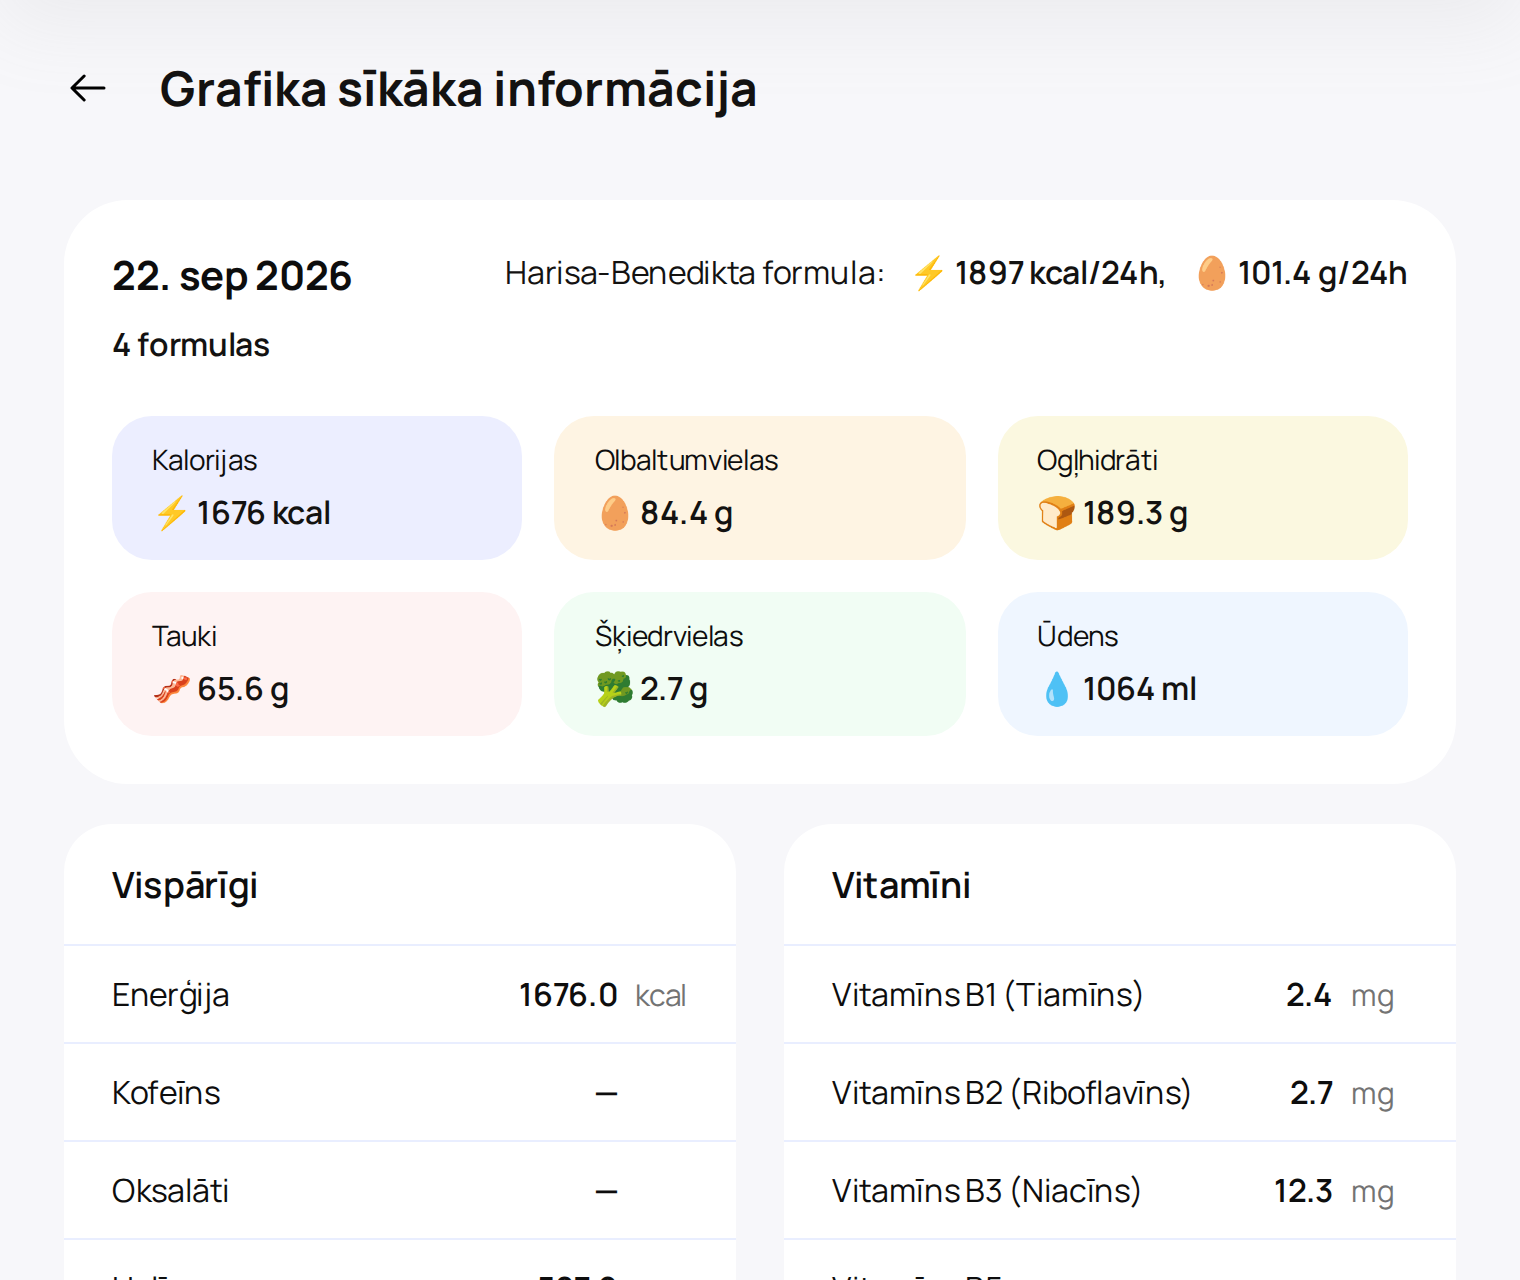Click the egg icon in Olbaltumvielas card
1520x1280 pixels.
pyautogui.click(x=614, y=513)
